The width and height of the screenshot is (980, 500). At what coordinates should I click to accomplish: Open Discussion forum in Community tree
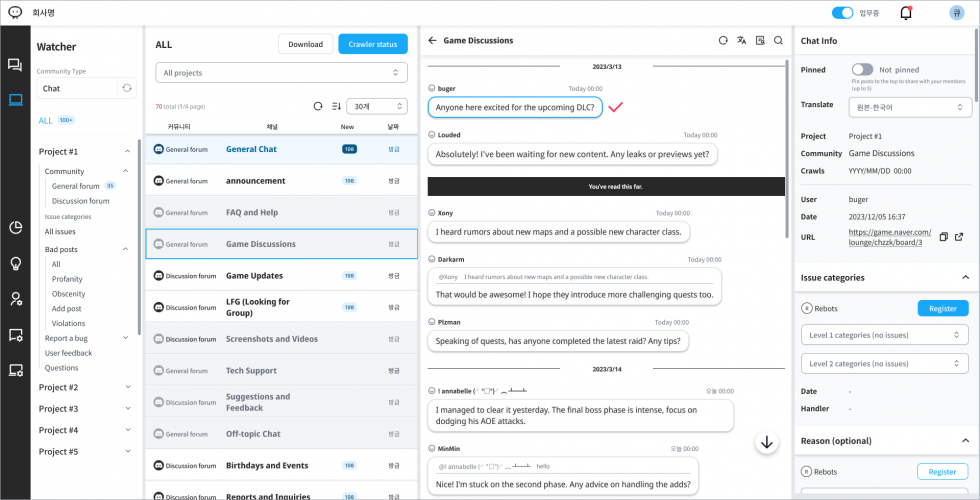[x=81, y=201]
